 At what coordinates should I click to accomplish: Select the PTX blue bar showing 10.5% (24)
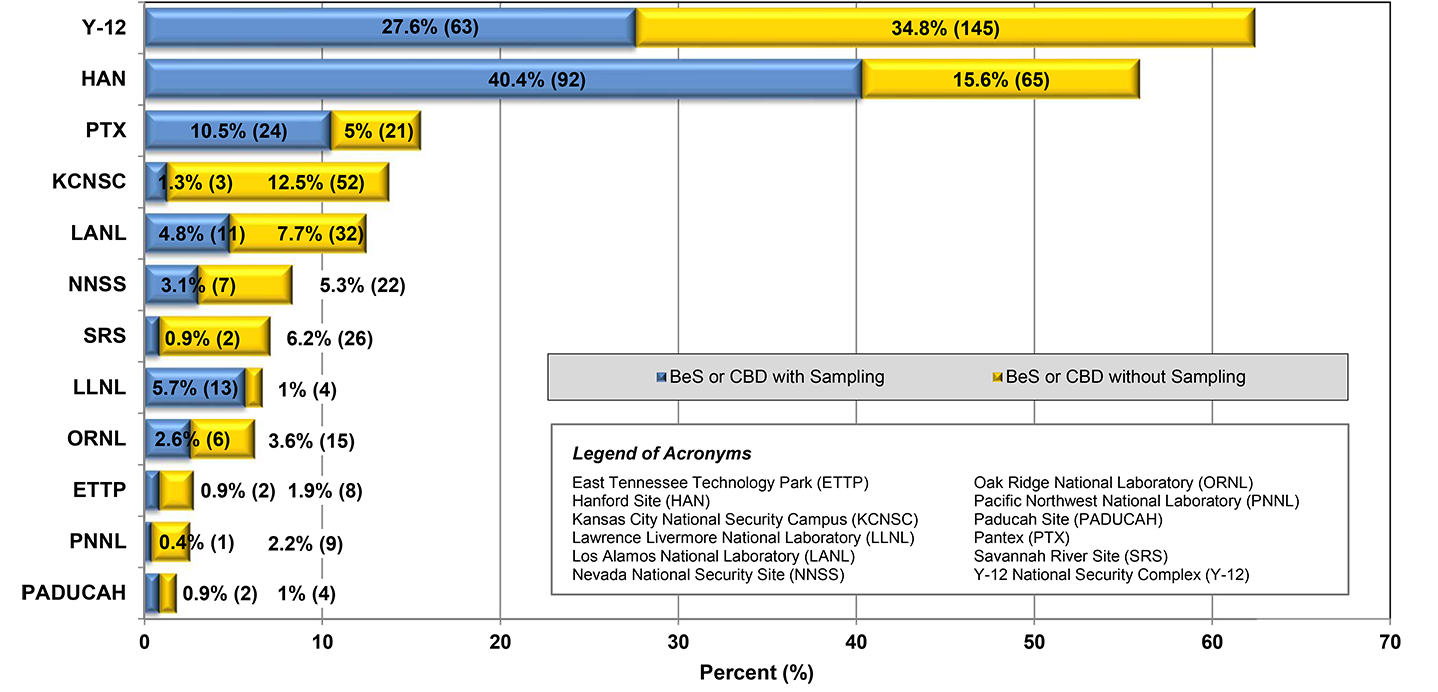click(x=238, y=130)
